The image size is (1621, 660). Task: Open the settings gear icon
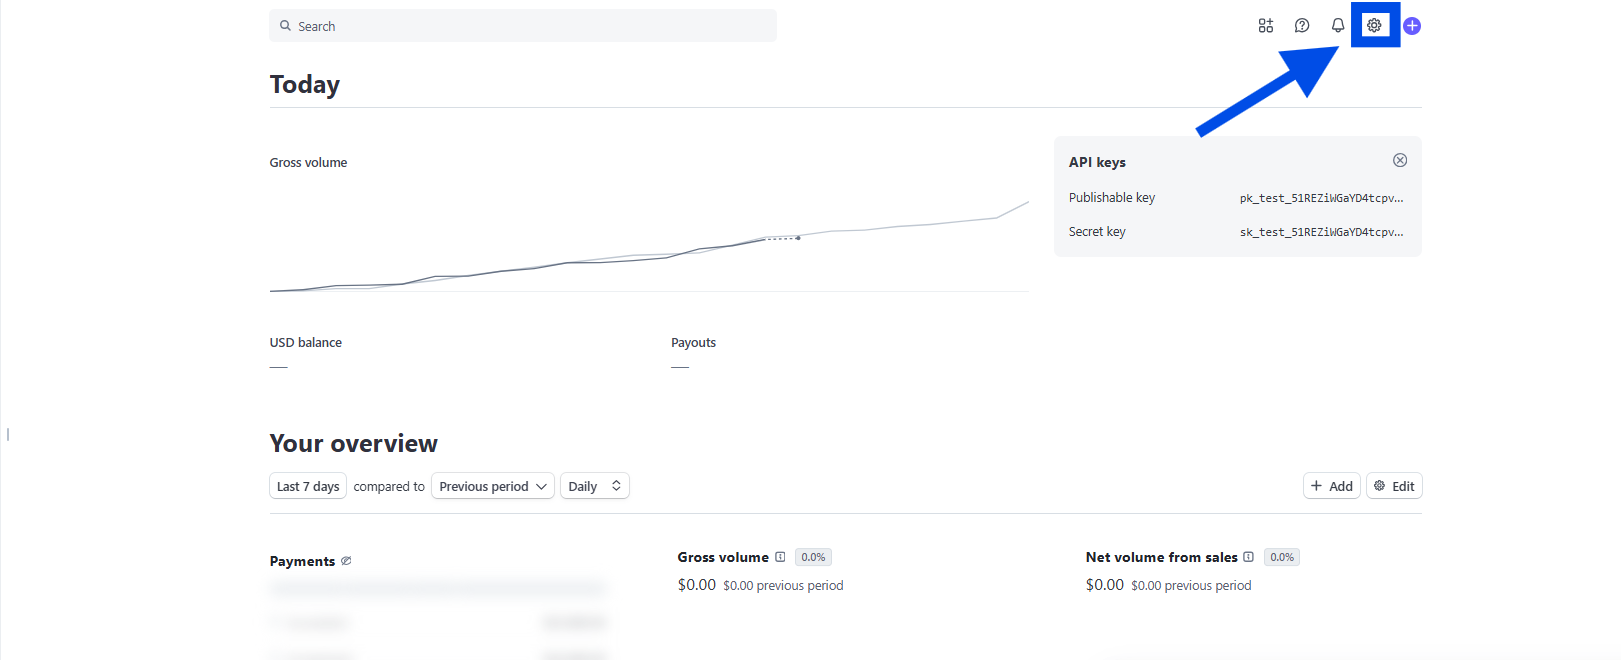pyautogui.click(x=1374, y=25)
